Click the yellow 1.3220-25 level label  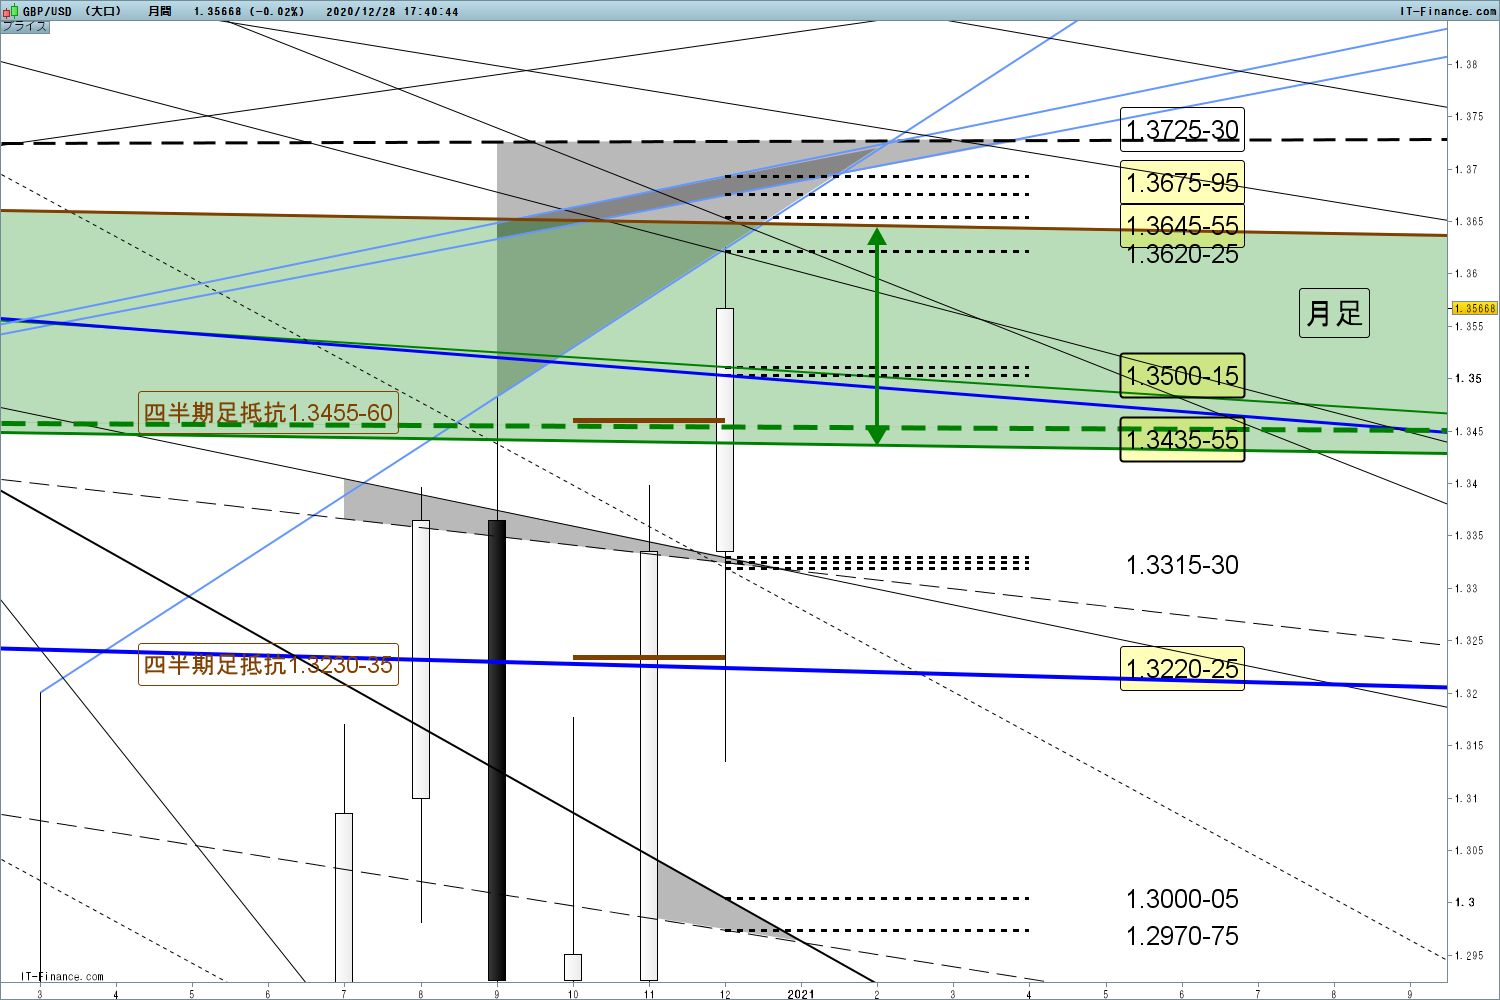(x=1182, y=669)
